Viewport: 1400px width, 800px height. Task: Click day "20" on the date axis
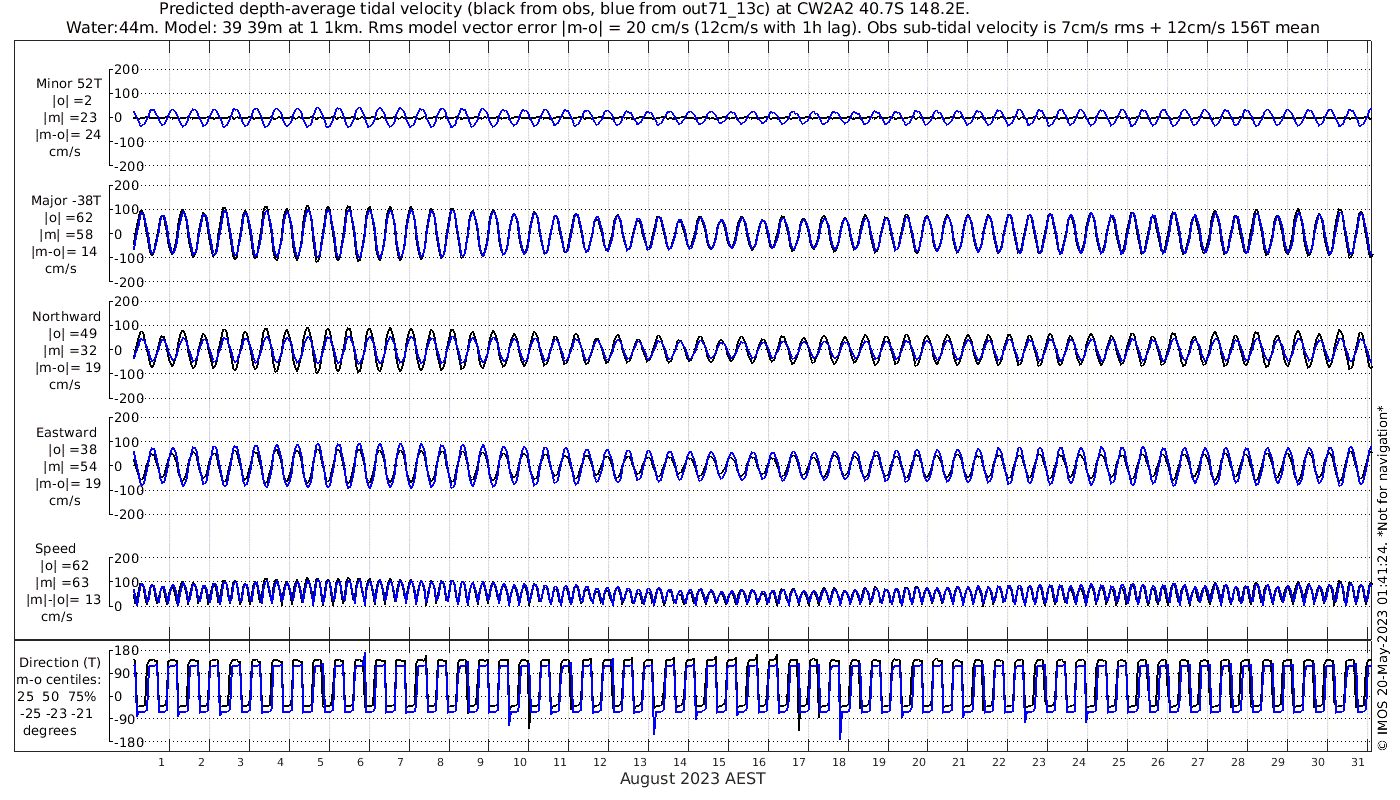(919, 762)
